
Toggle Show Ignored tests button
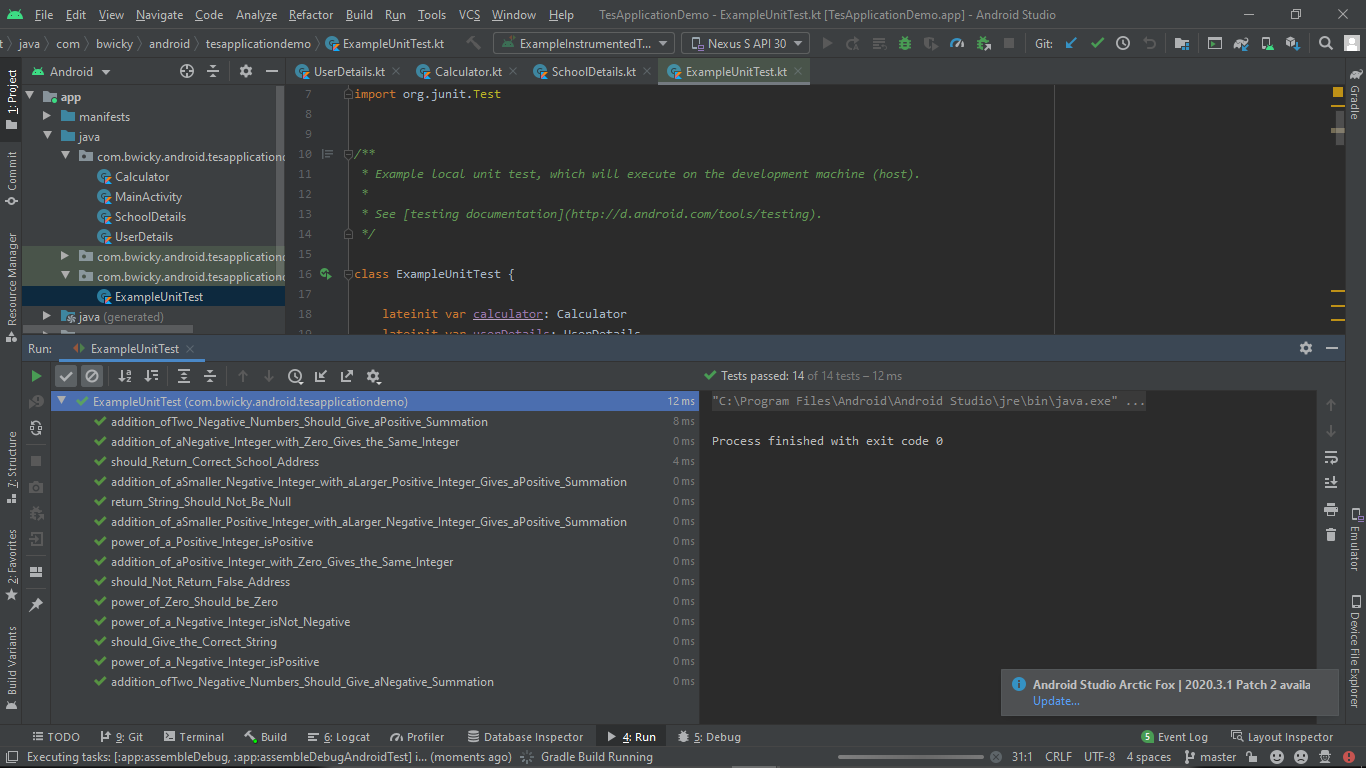point(92,376)
